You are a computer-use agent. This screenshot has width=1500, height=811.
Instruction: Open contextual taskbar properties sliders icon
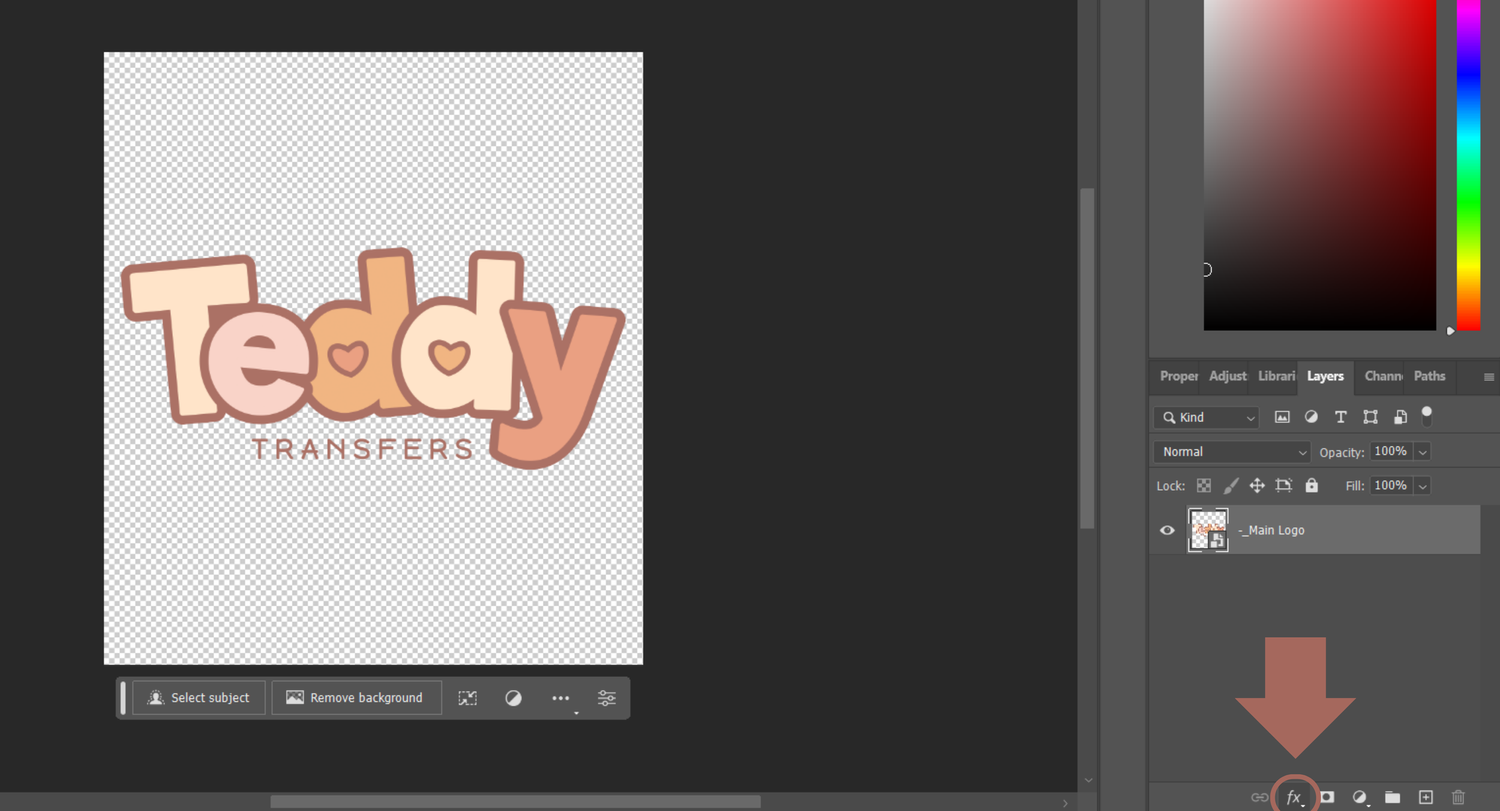[607, 698]
